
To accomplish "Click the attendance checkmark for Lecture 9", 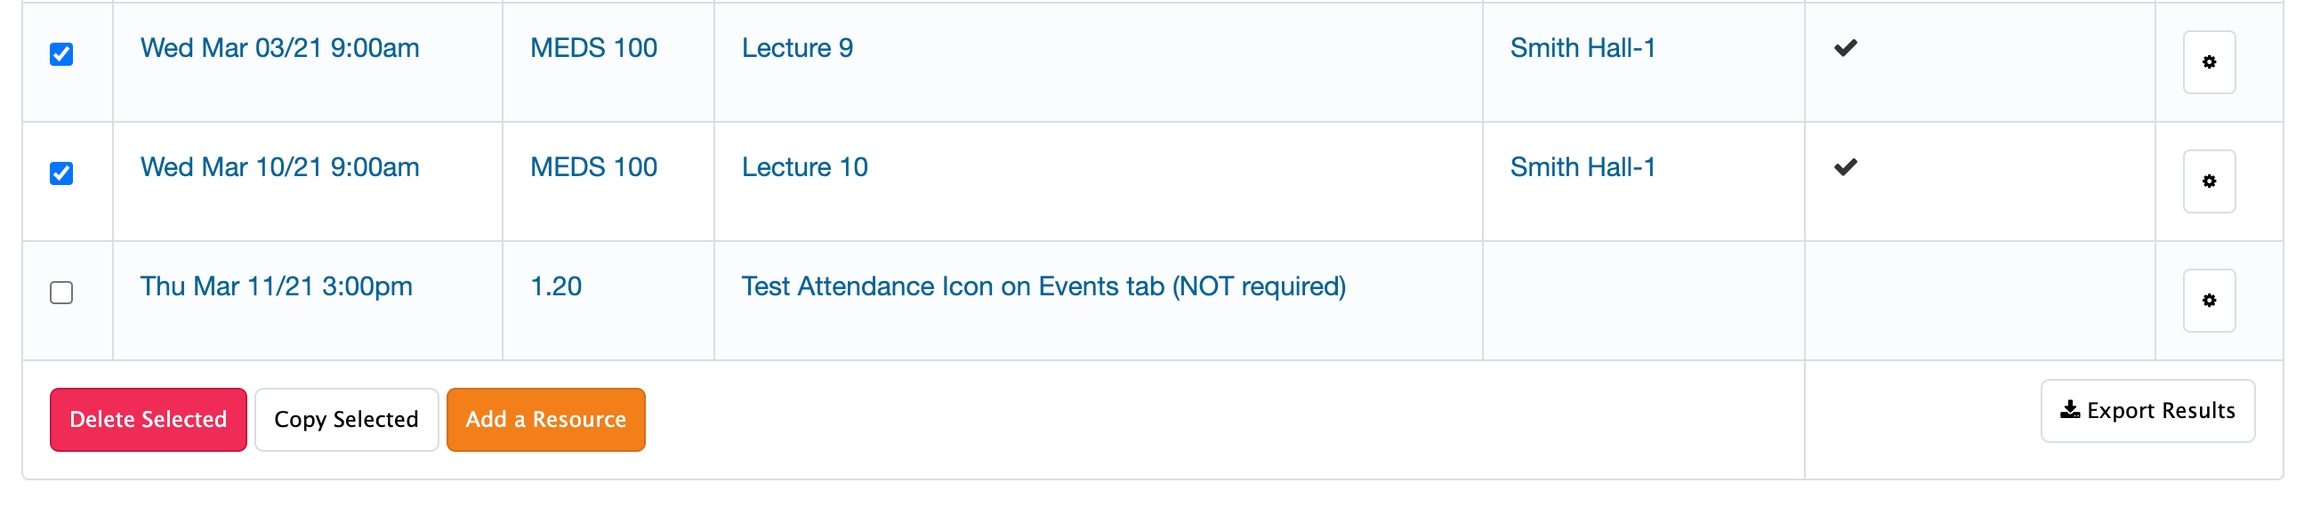I will (x=1845, y=48).
